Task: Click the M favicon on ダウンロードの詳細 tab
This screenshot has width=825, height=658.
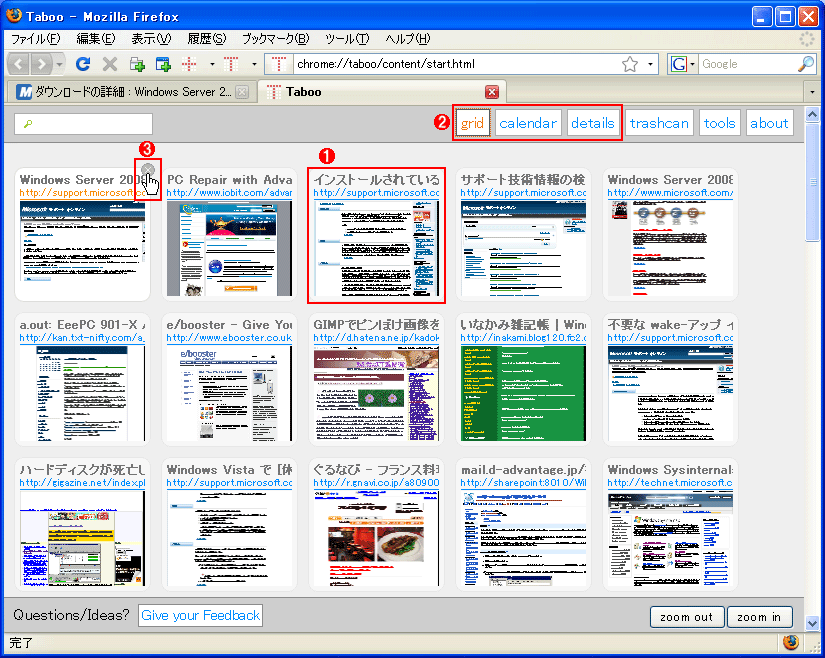Action: coord(24,92)
